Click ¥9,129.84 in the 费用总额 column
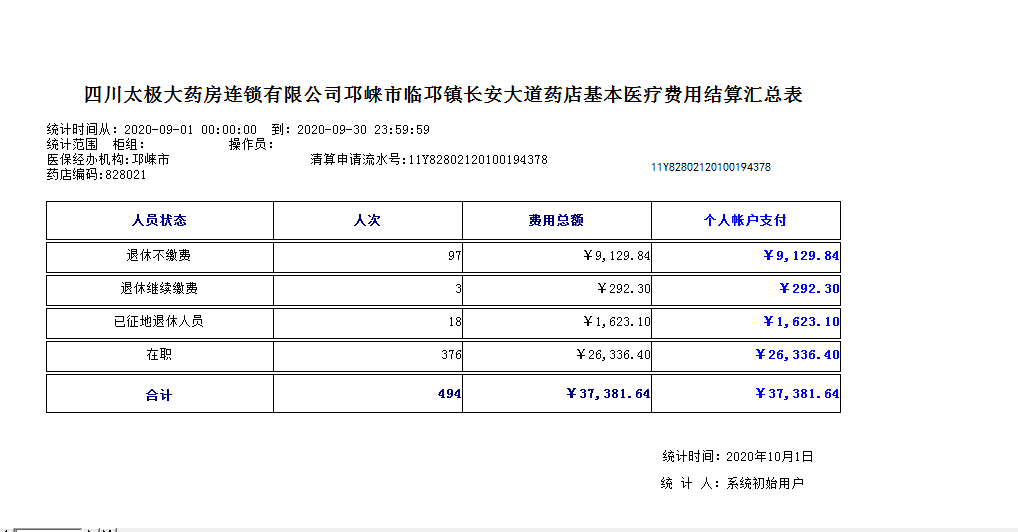The width and height of the screenshot is (1018, 532). (617, 256)
